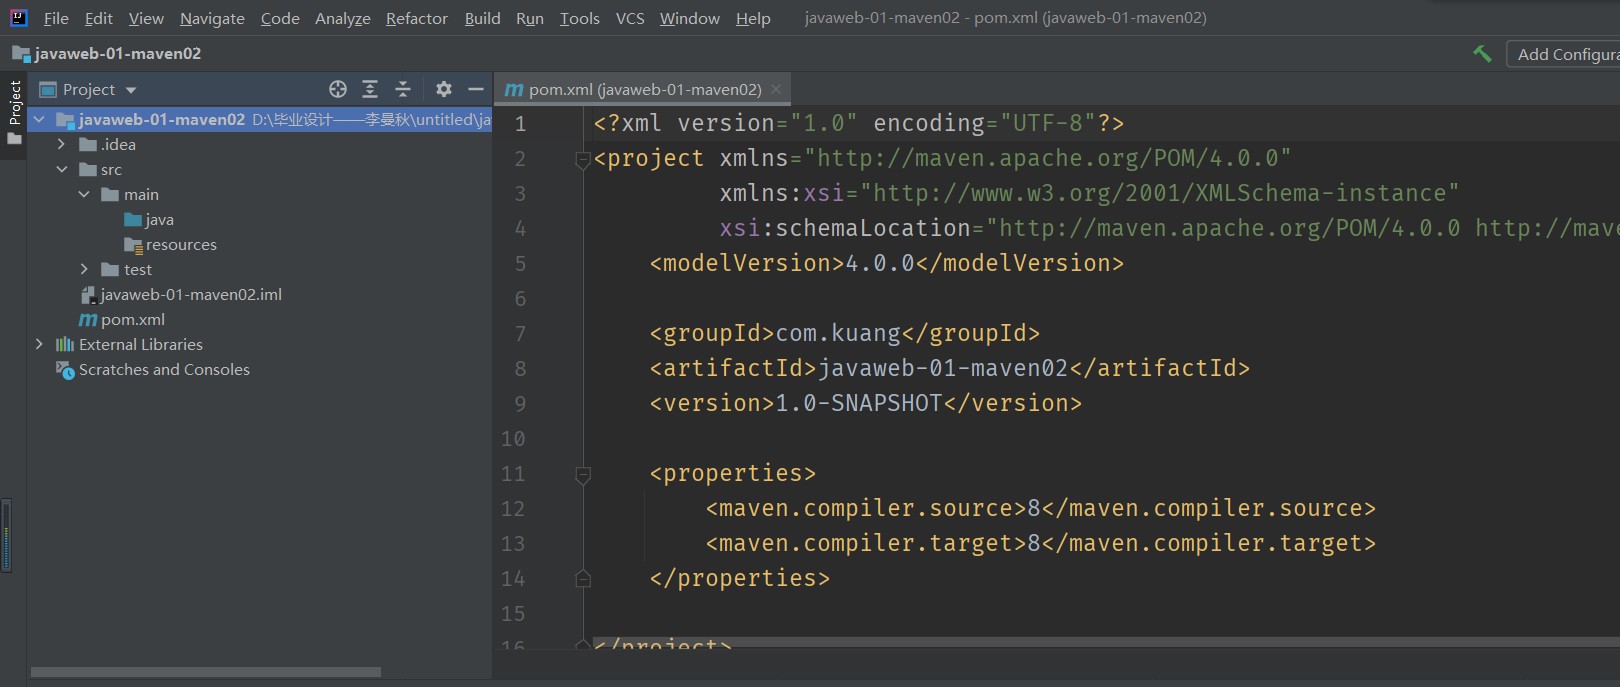Open the Help menu

(x=753, y=18)
